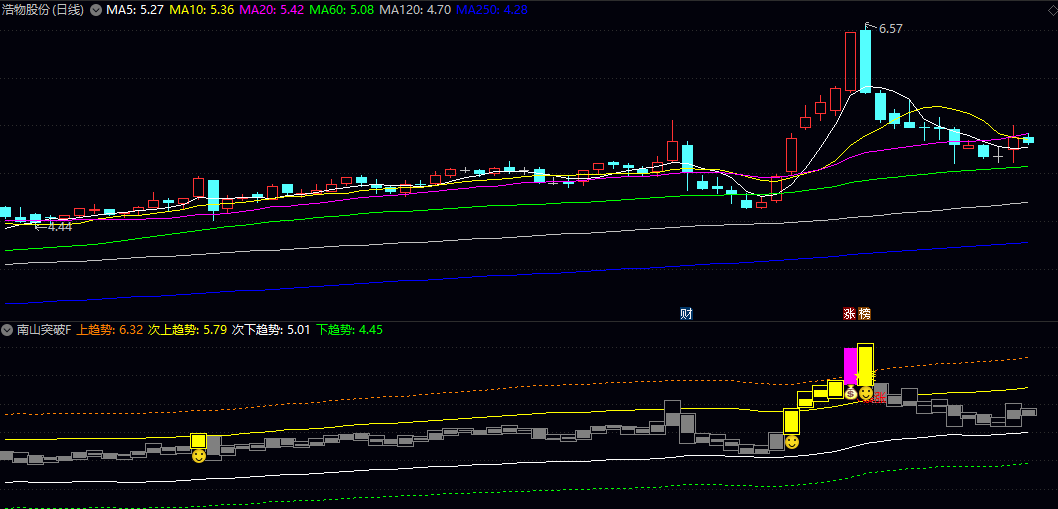Select the MA60 indicator label
Viewport: 1058px width, 509px height.
[x=342, y=9]
